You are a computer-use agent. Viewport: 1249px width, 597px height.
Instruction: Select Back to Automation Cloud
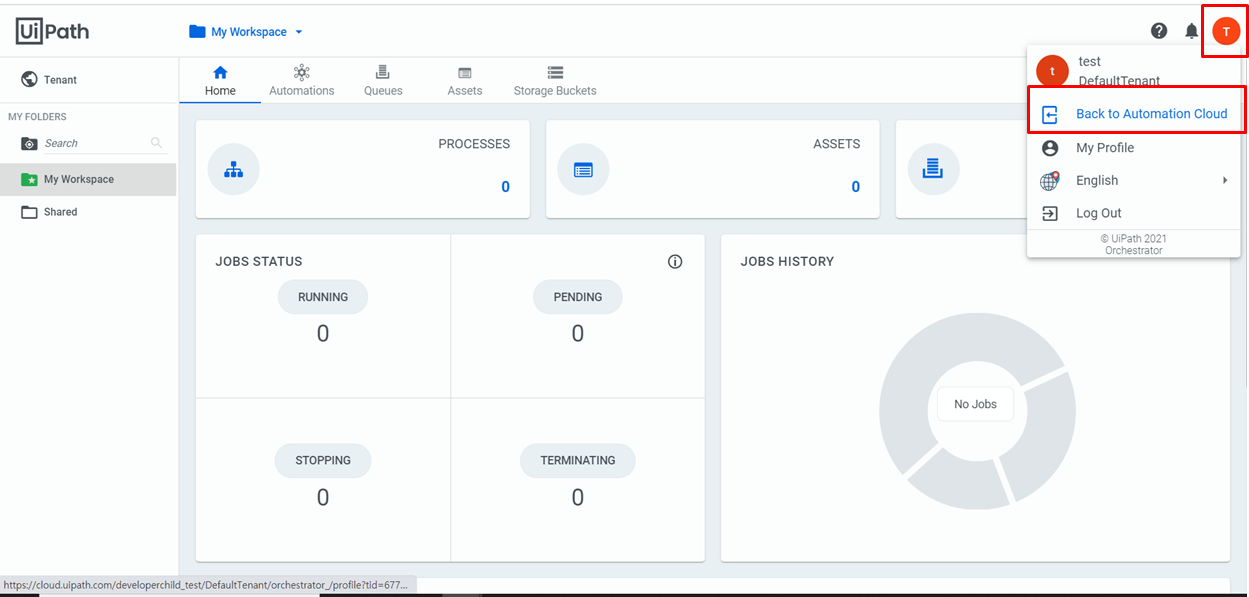(x=1136, y=114)
